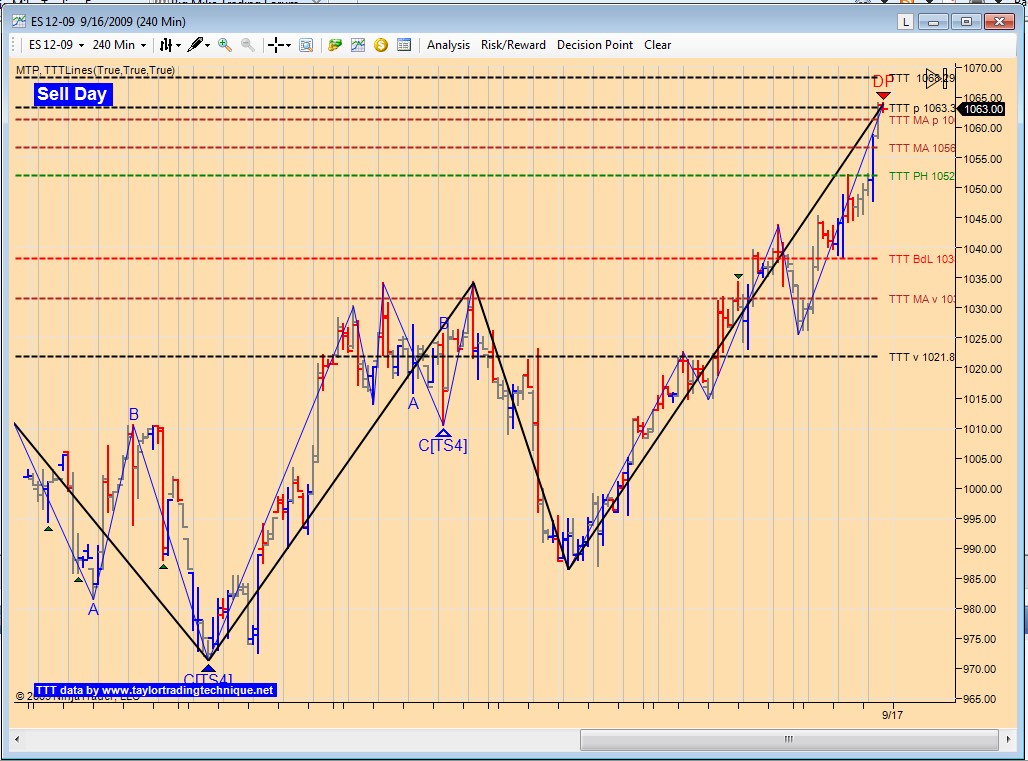
Task: Toggle the link L button in title bar
Action: pyautogui.click(x=905, y=22)
